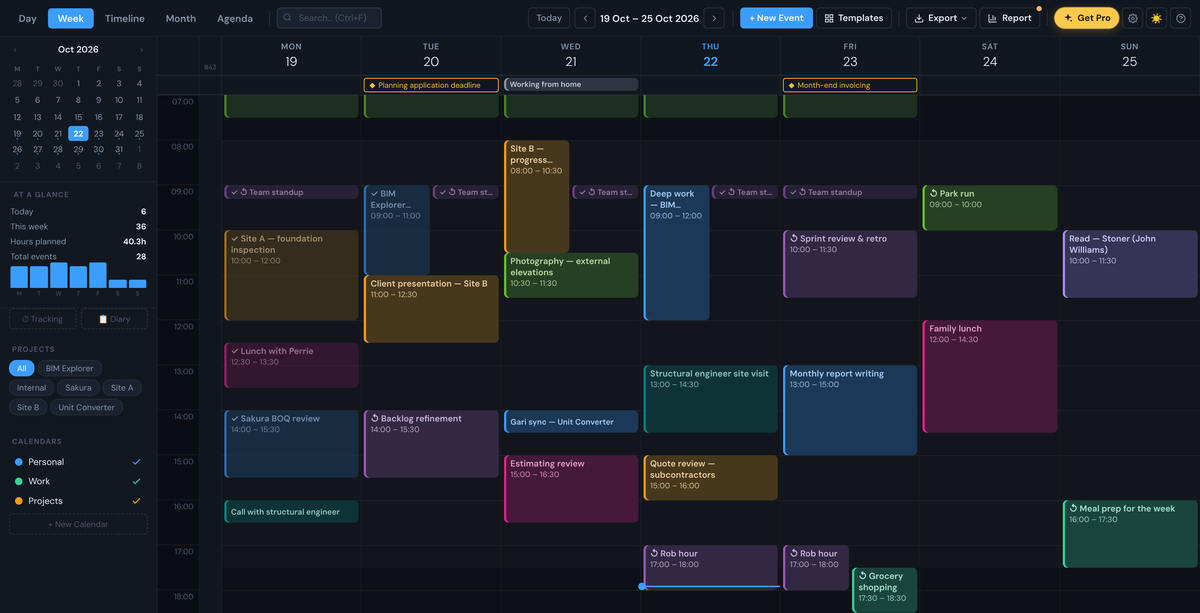This screenshot has height=613, width=1200.
Task: Go to previous week arrow
Action: [x=585, y=18]
